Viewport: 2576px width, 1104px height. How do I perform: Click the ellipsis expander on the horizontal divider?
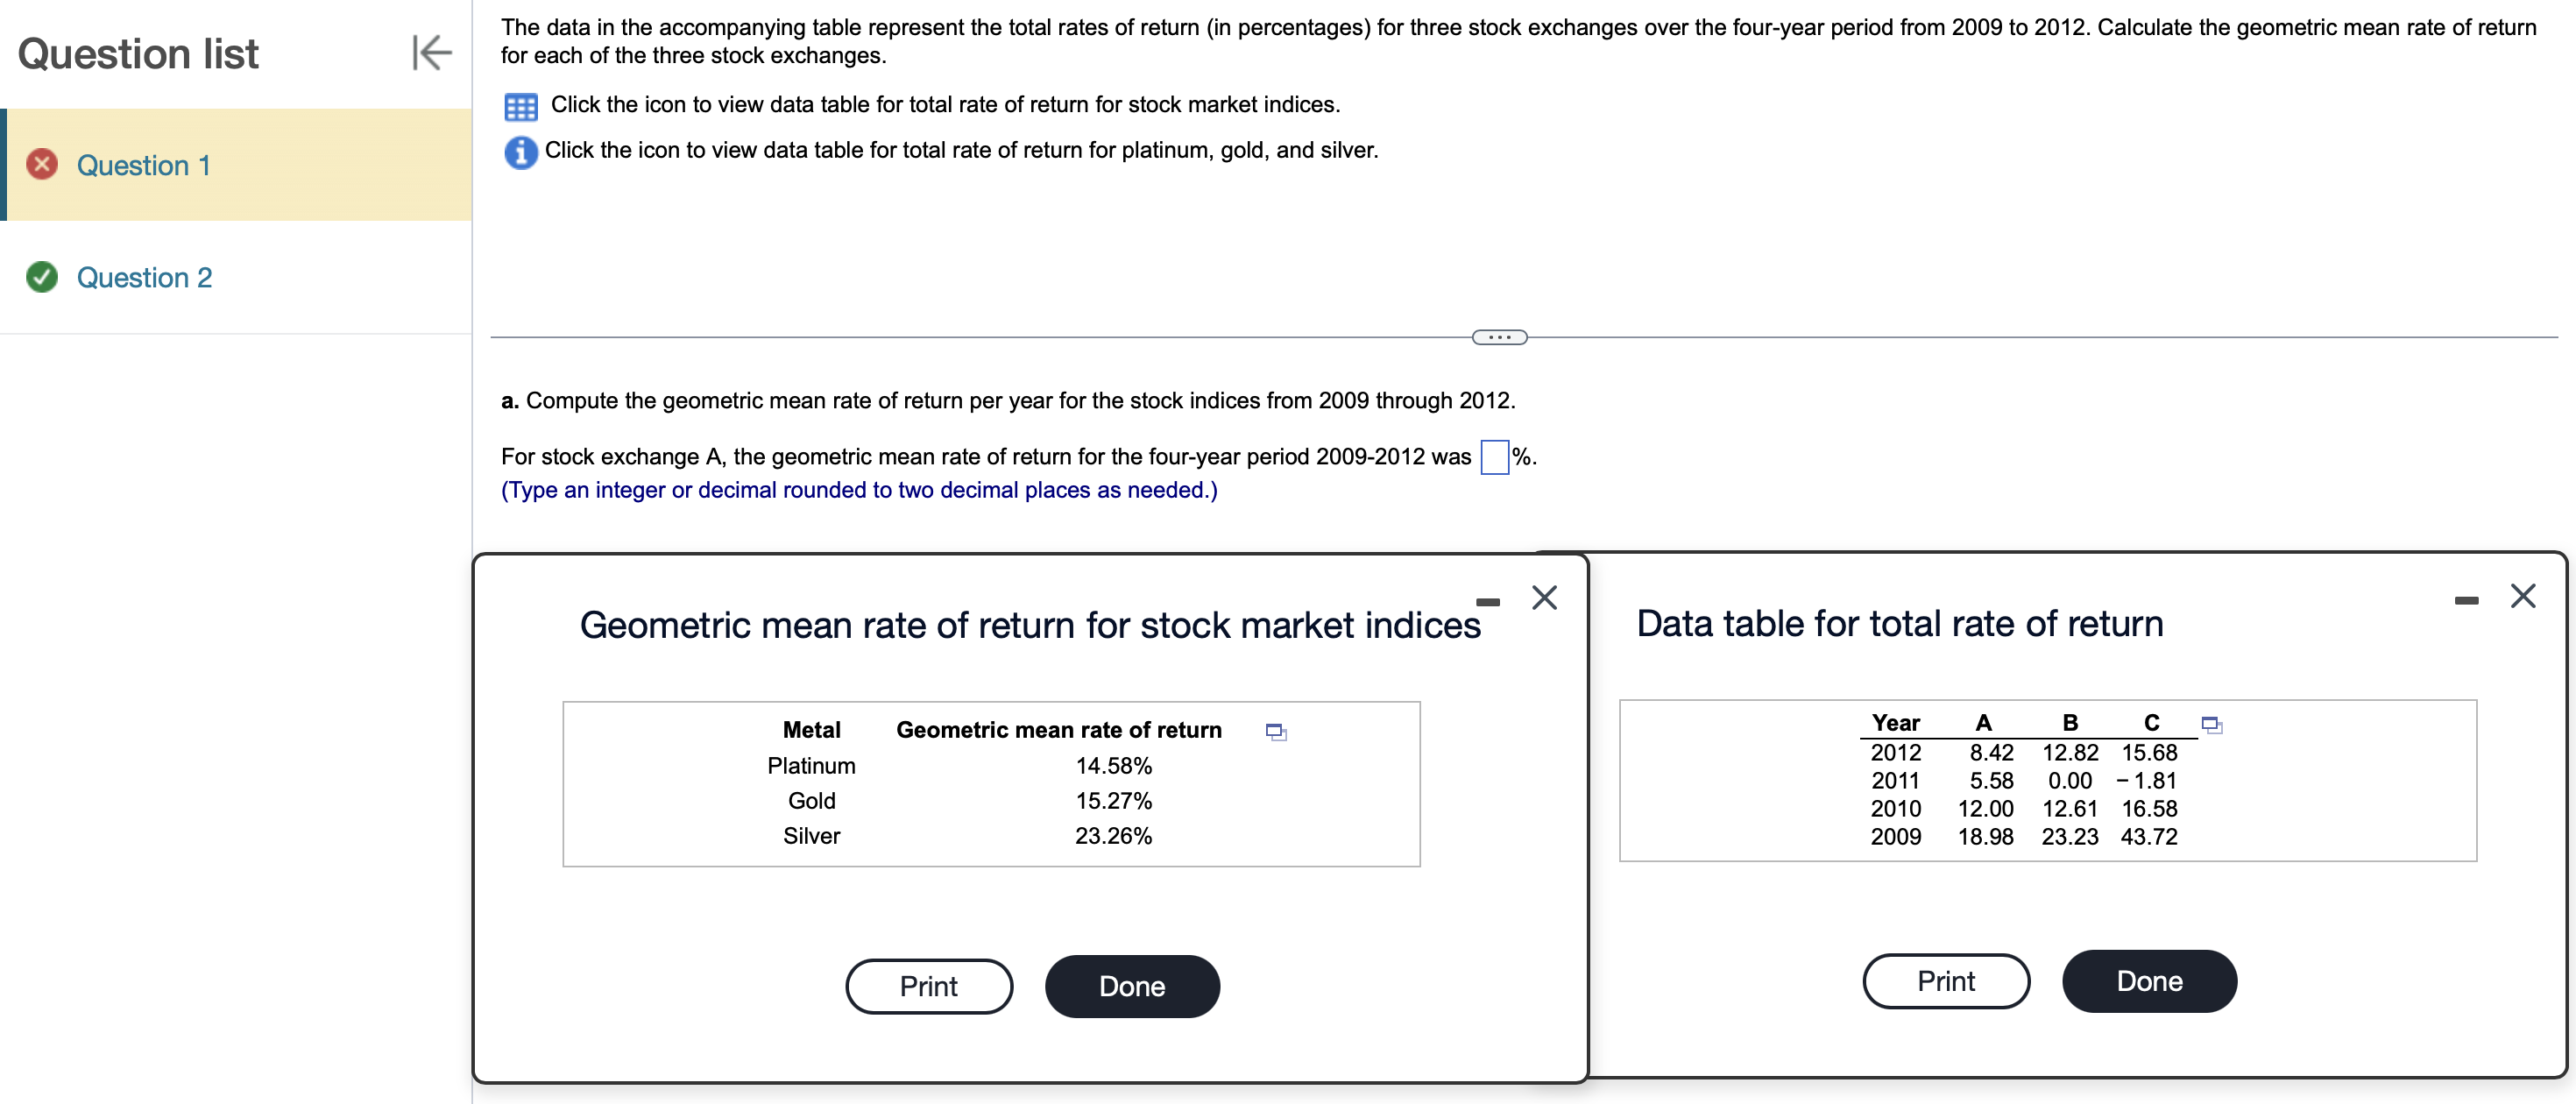[x=1499, y=337]
